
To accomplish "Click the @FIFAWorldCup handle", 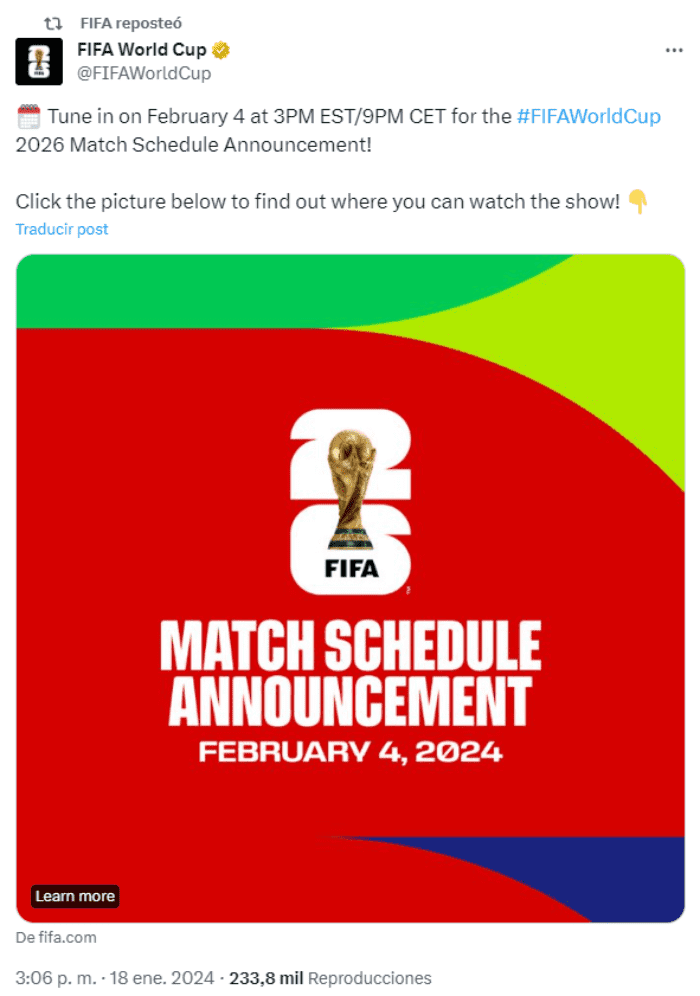I will click(144, 73).
